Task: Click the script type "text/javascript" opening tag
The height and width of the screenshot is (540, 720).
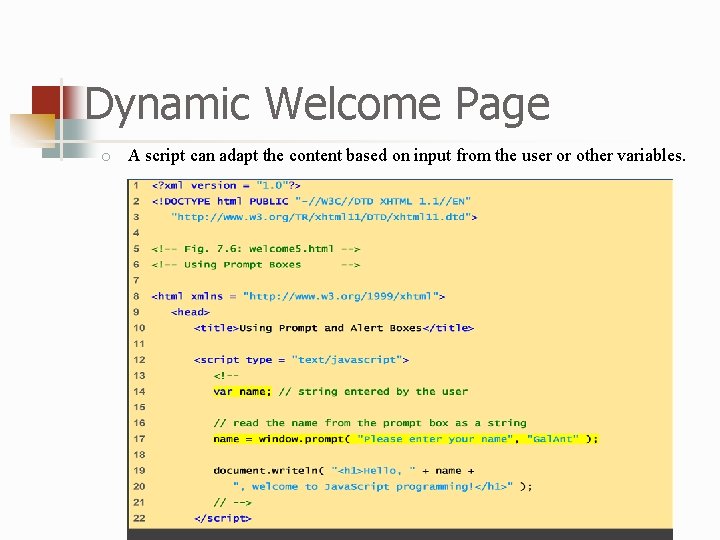Action: [301, 360]
